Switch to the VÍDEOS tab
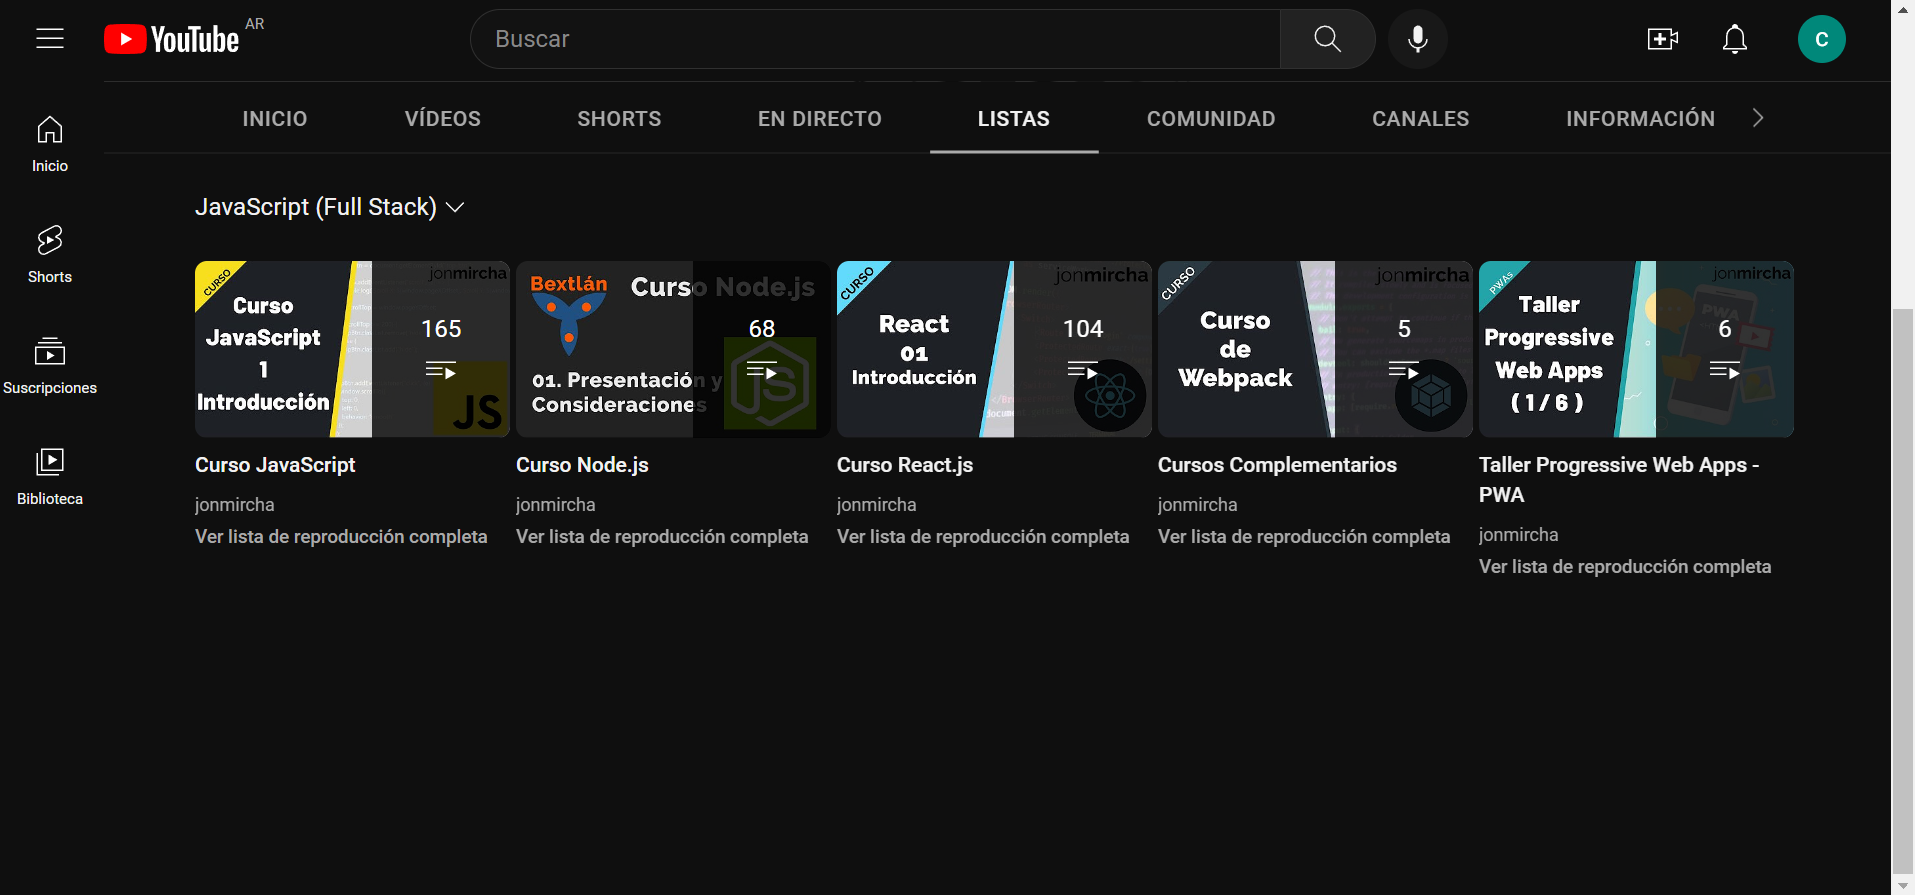1915x895 pixels. pos(443,119)
